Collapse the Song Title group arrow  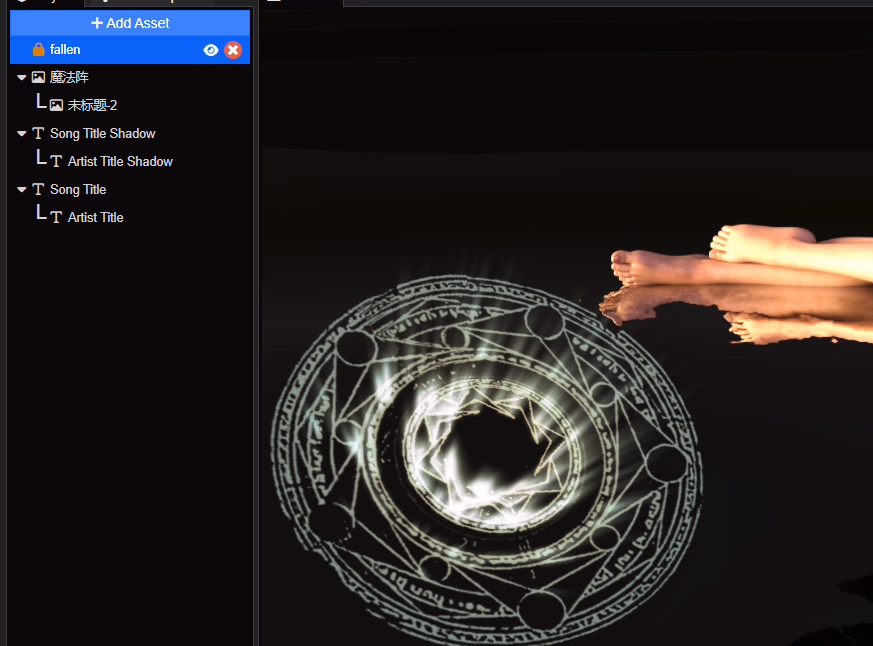point(22,189)
